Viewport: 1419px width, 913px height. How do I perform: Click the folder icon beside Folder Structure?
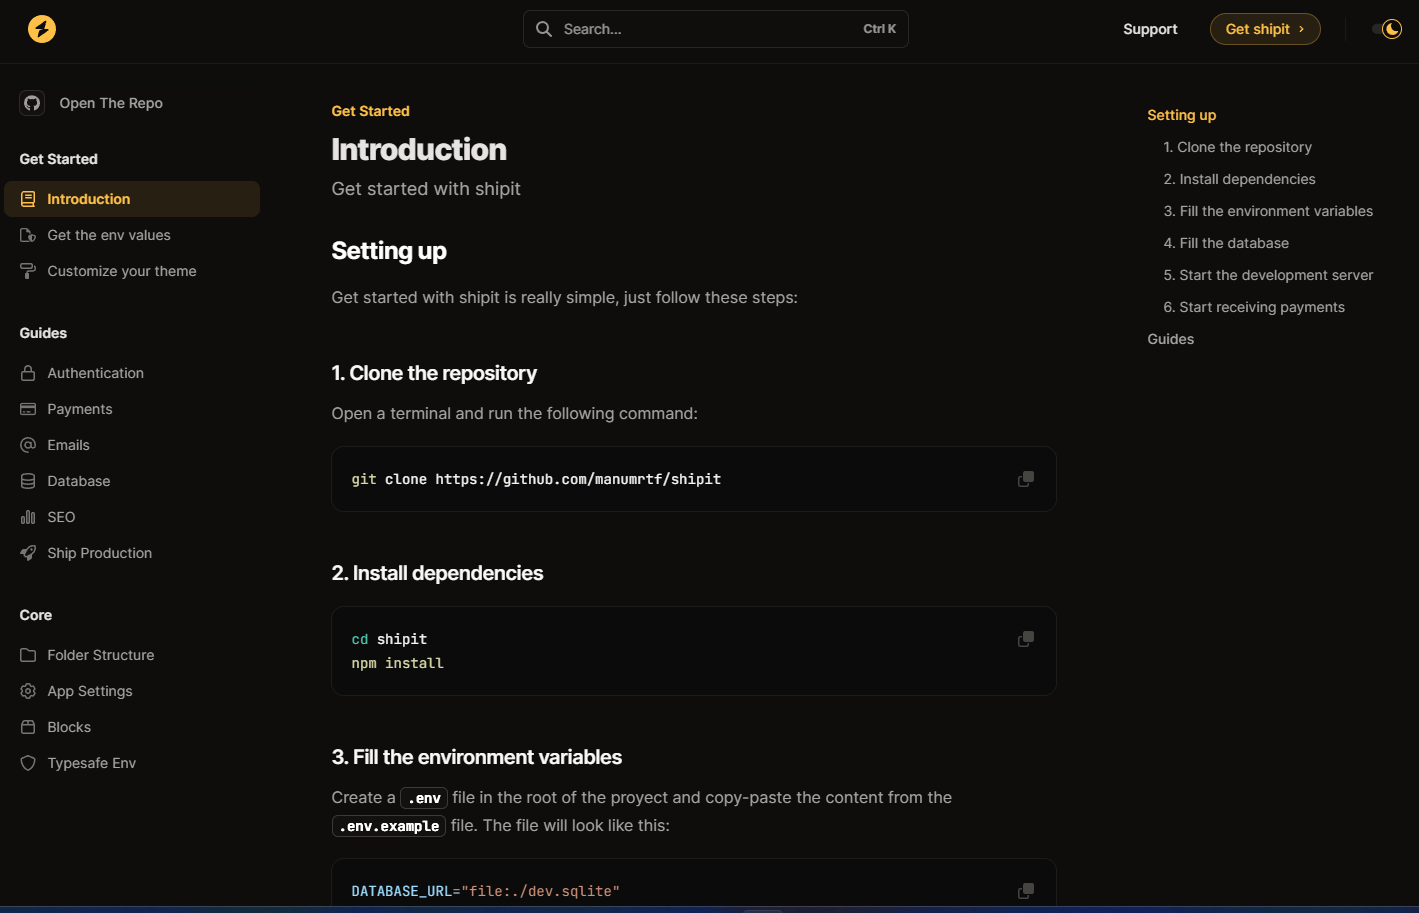(x=28, y=655)
